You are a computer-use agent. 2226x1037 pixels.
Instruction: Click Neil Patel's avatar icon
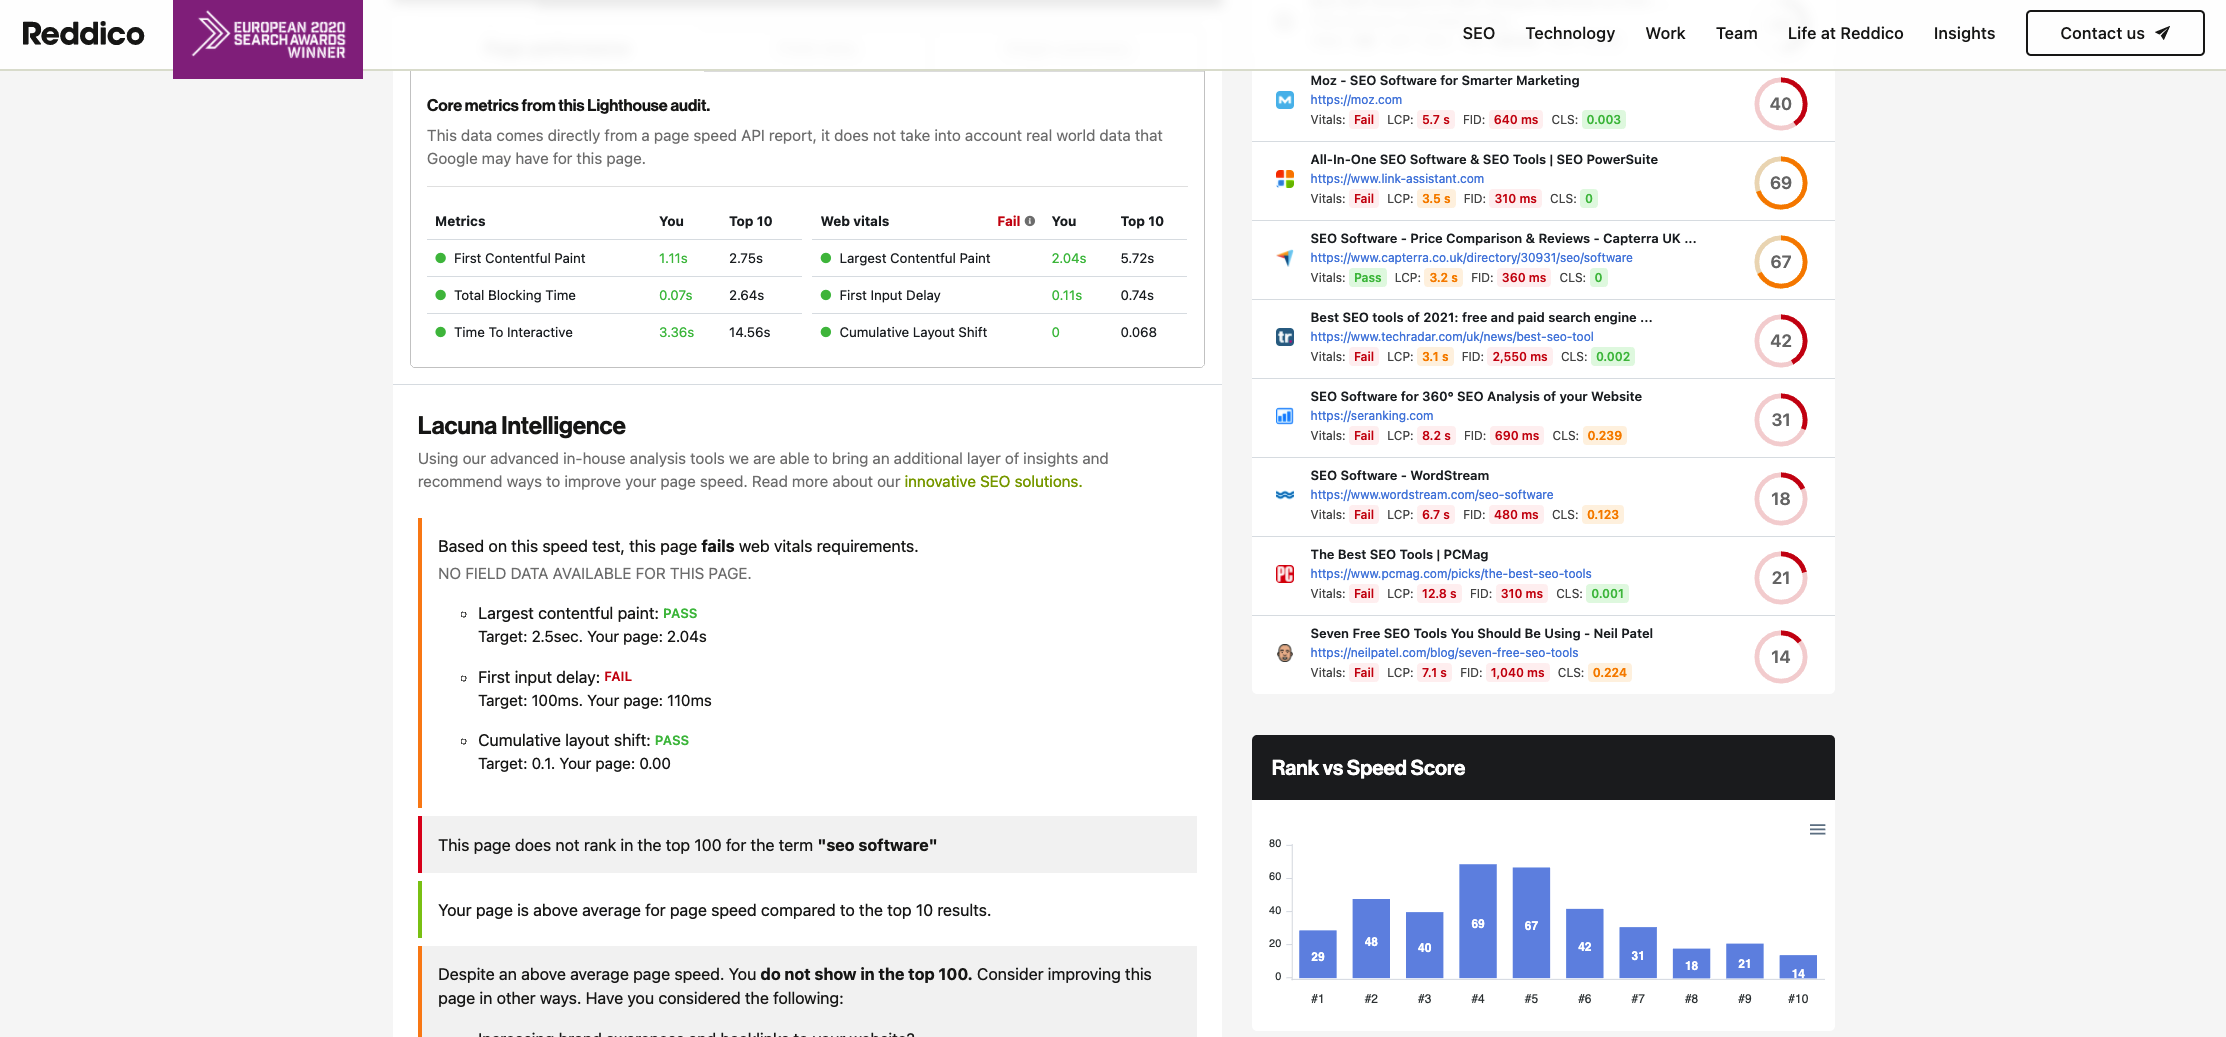(x=1285, y=654)
